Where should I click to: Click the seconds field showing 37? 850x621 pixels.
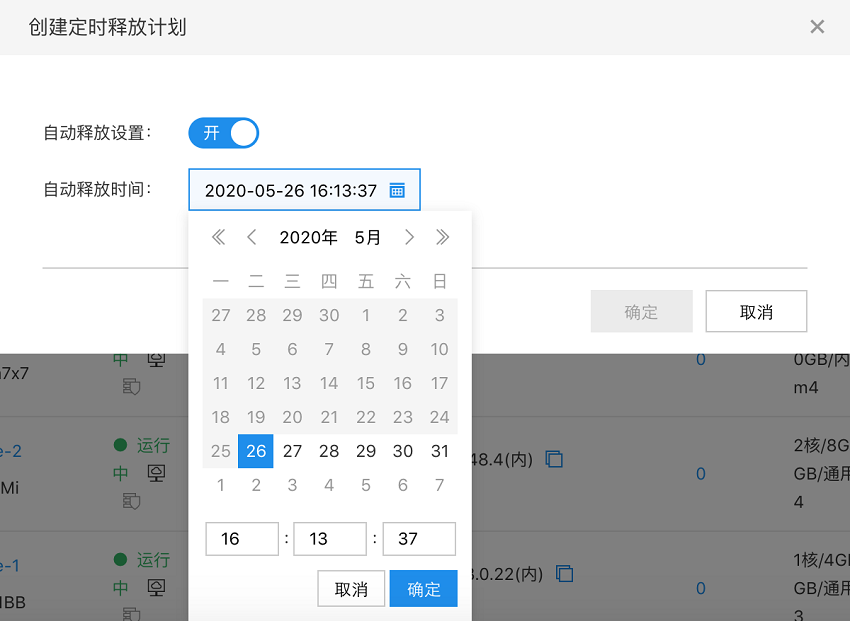(x=418, y=539)
